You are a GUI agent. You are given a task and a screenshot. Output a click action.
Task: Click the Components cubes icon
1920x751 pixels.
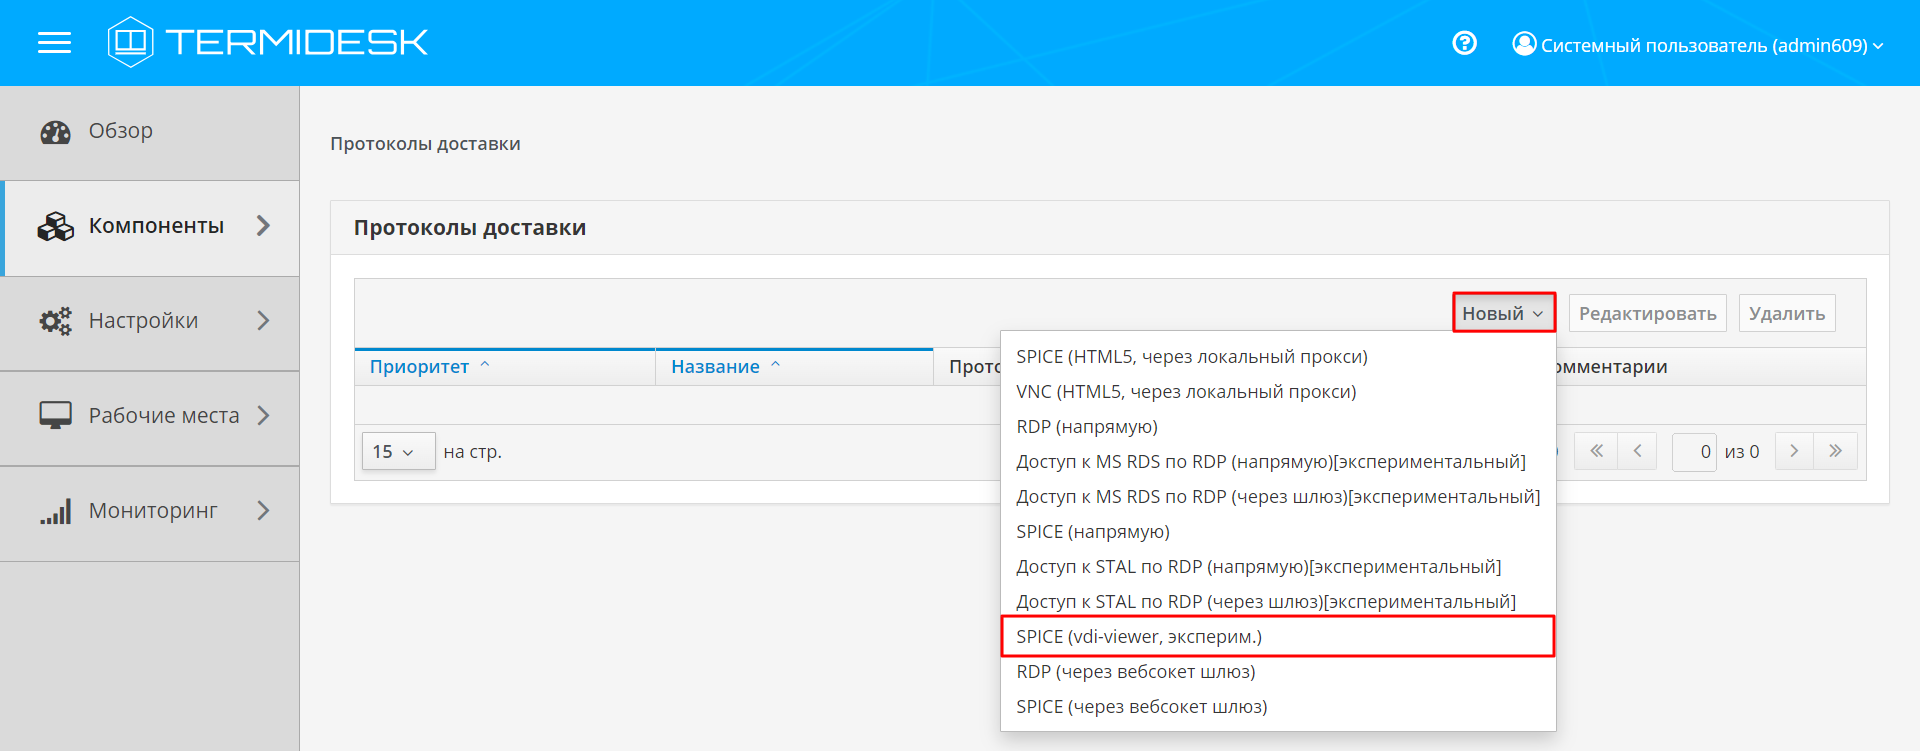point(55,227)
